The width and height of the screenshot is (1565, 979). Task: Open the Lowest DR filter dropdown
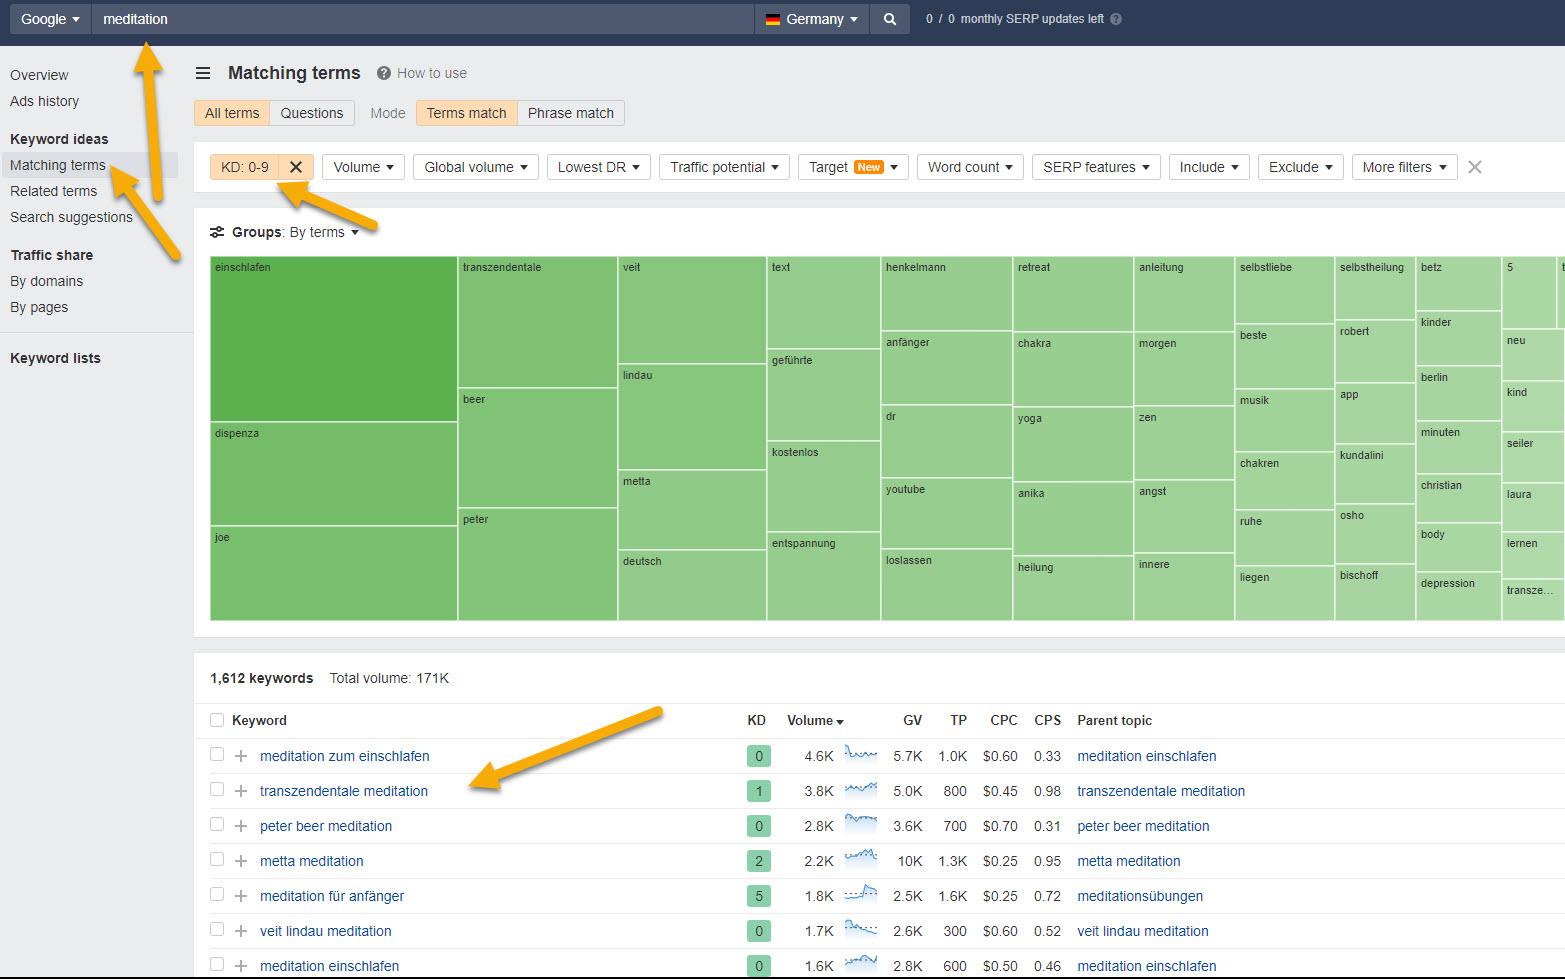(x=599, y=167)
